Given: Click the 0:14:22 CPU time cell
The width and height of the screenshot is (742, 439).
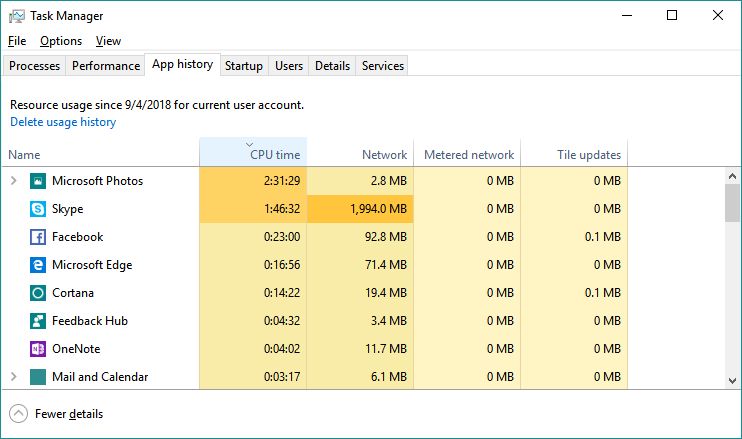Looking at the screenshot, I should [253, 293].
